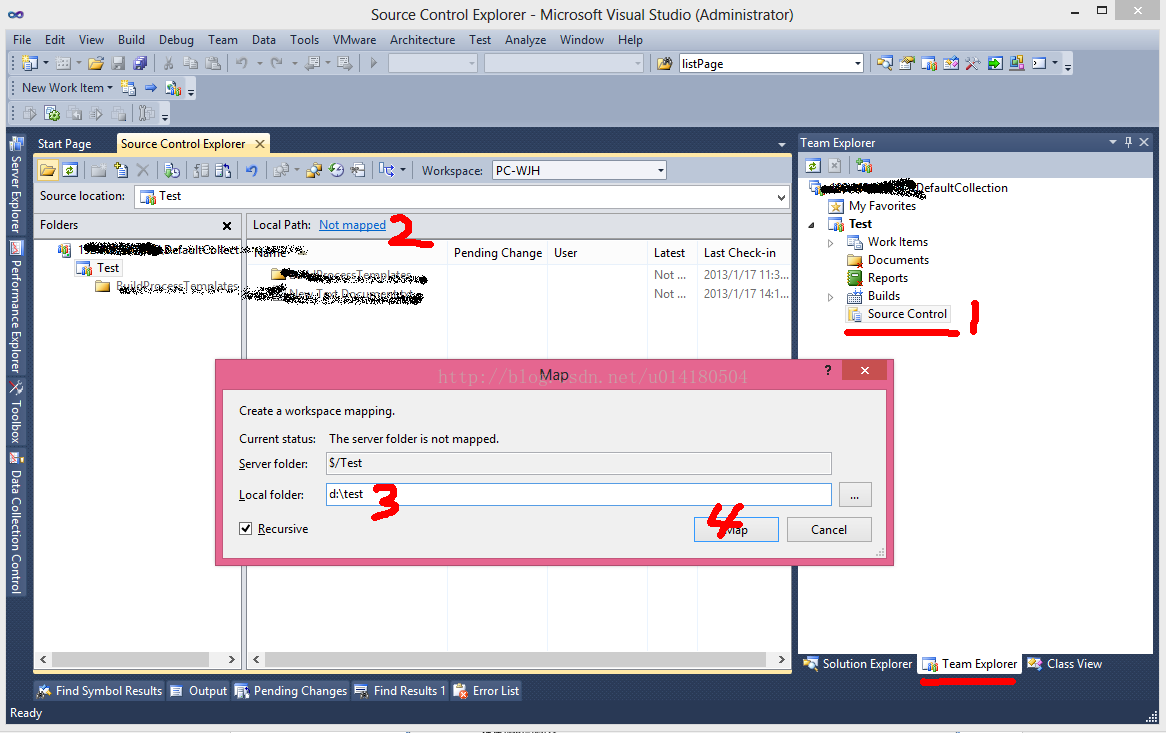Click the green arrow Start Page icon
This screenshot has width=1166, height=733.
(x=995, y=63)
